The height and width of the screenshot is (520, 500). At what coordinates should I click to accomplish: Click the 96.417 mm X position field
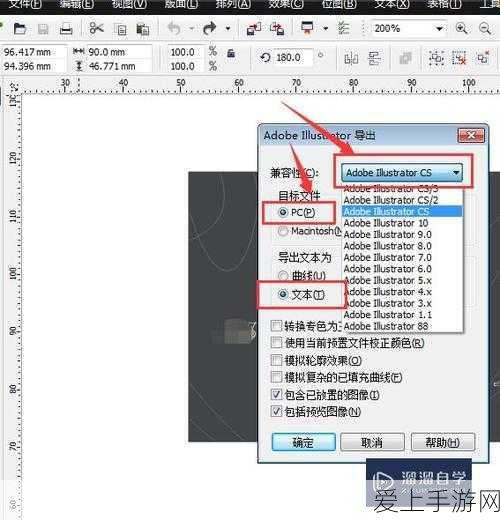pos(33,52)
